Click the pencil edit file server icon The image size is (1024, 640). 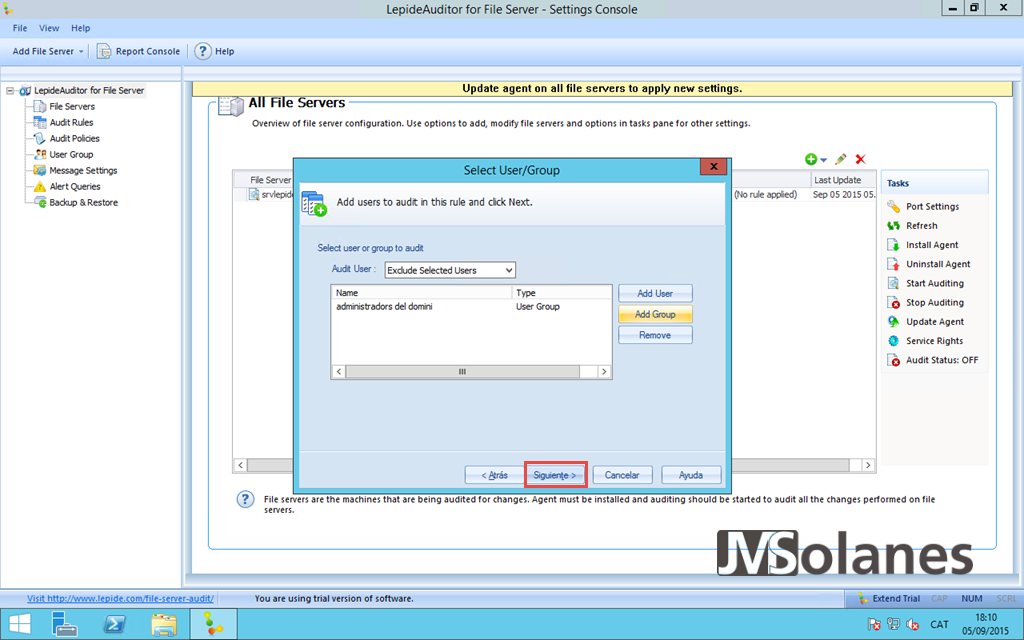click(x=840, y=159)
